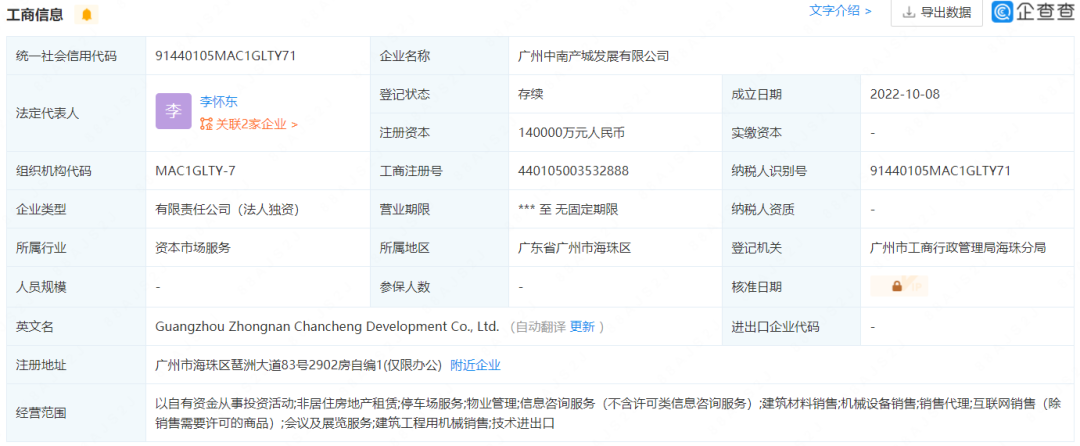Click company type 有限责任公司（法人独资）
Image resolution: width=1080 pixels, height=446 pixels.
tap(227, 209)
